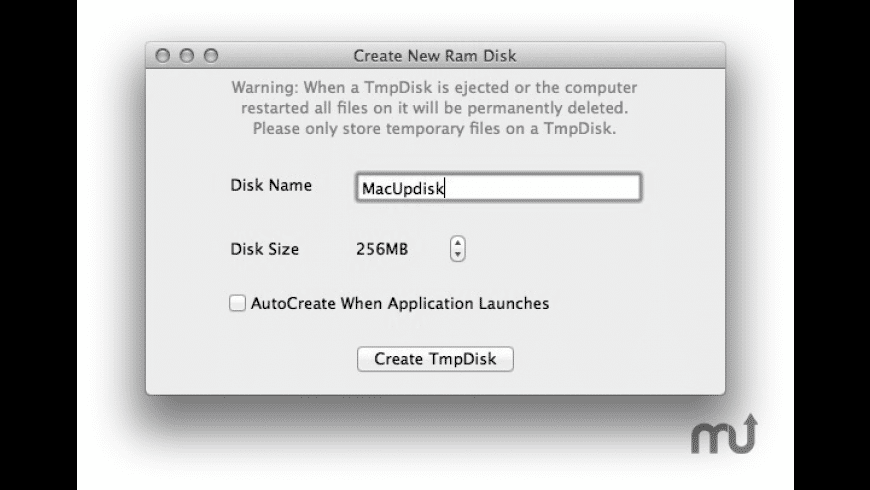Click the warning text about TmpDisk ejection

coord(434,108)
